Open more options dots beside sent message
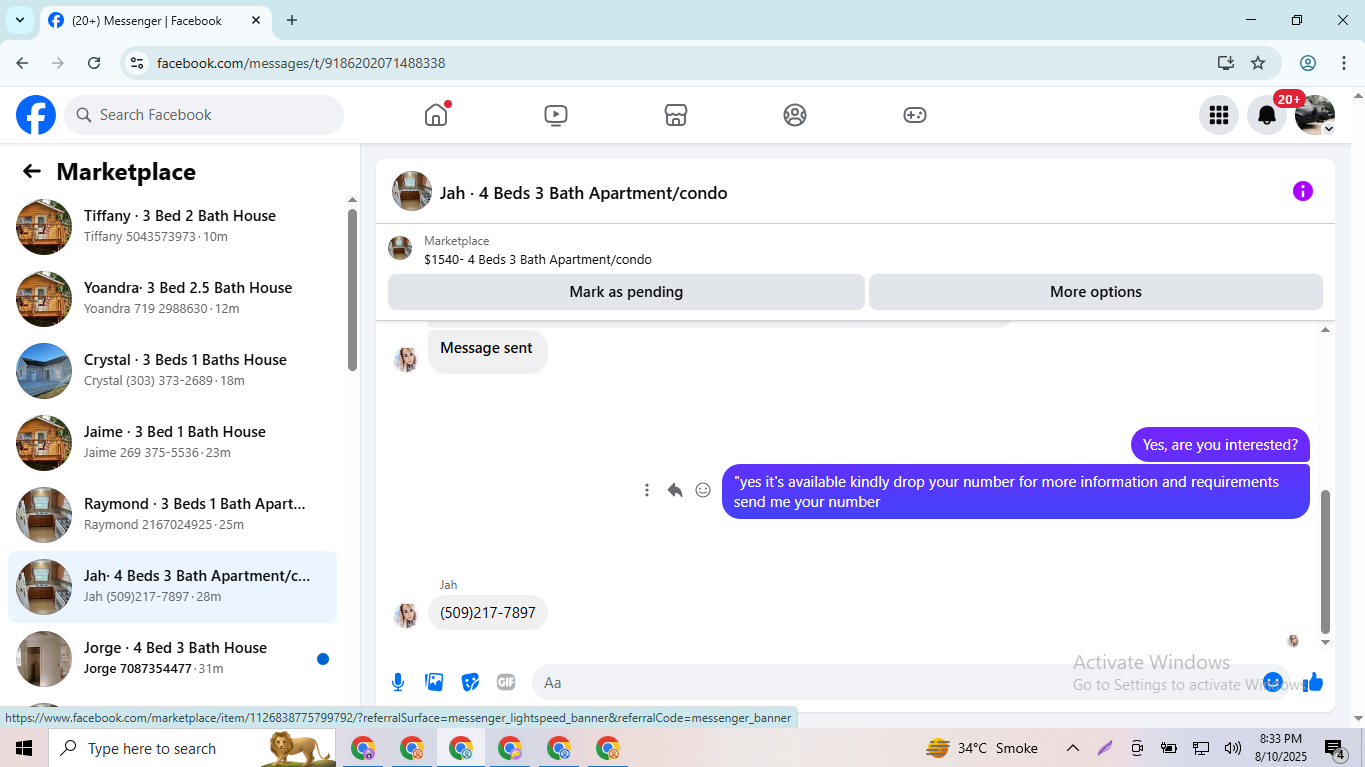Screen dimensions: 1365x767 point(647,490)
